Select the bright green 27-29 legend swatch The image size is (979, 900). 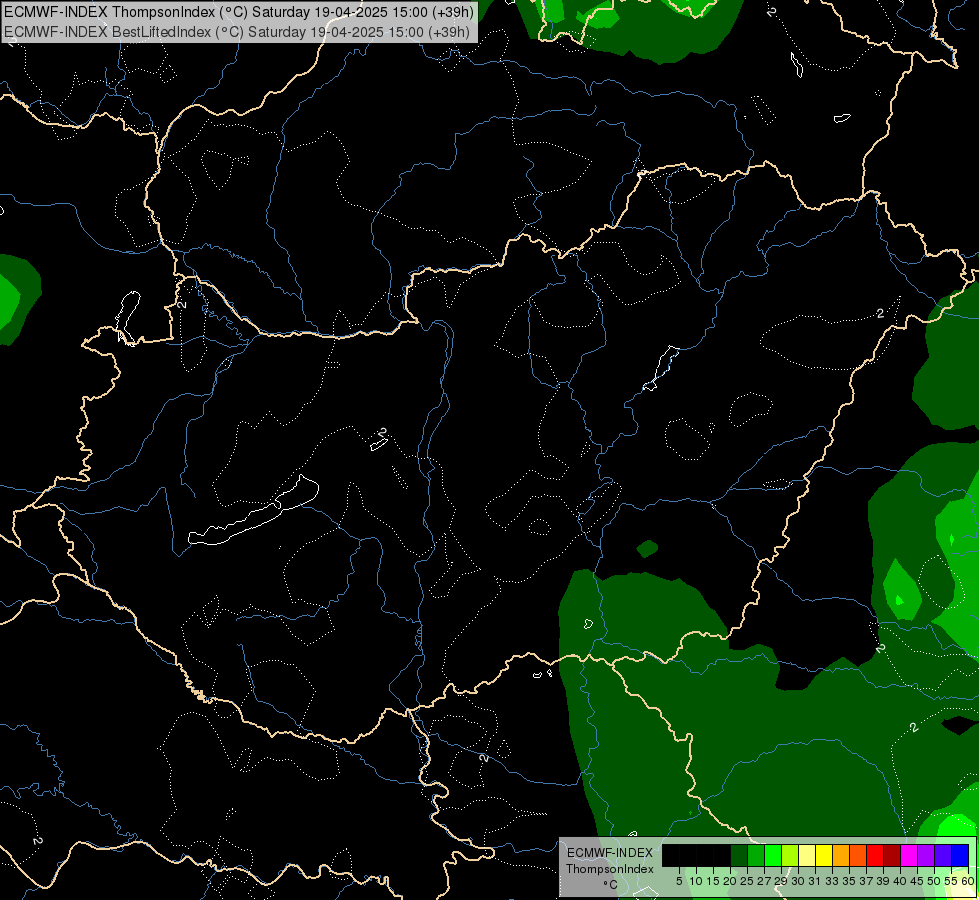click(x=773, y=856)
